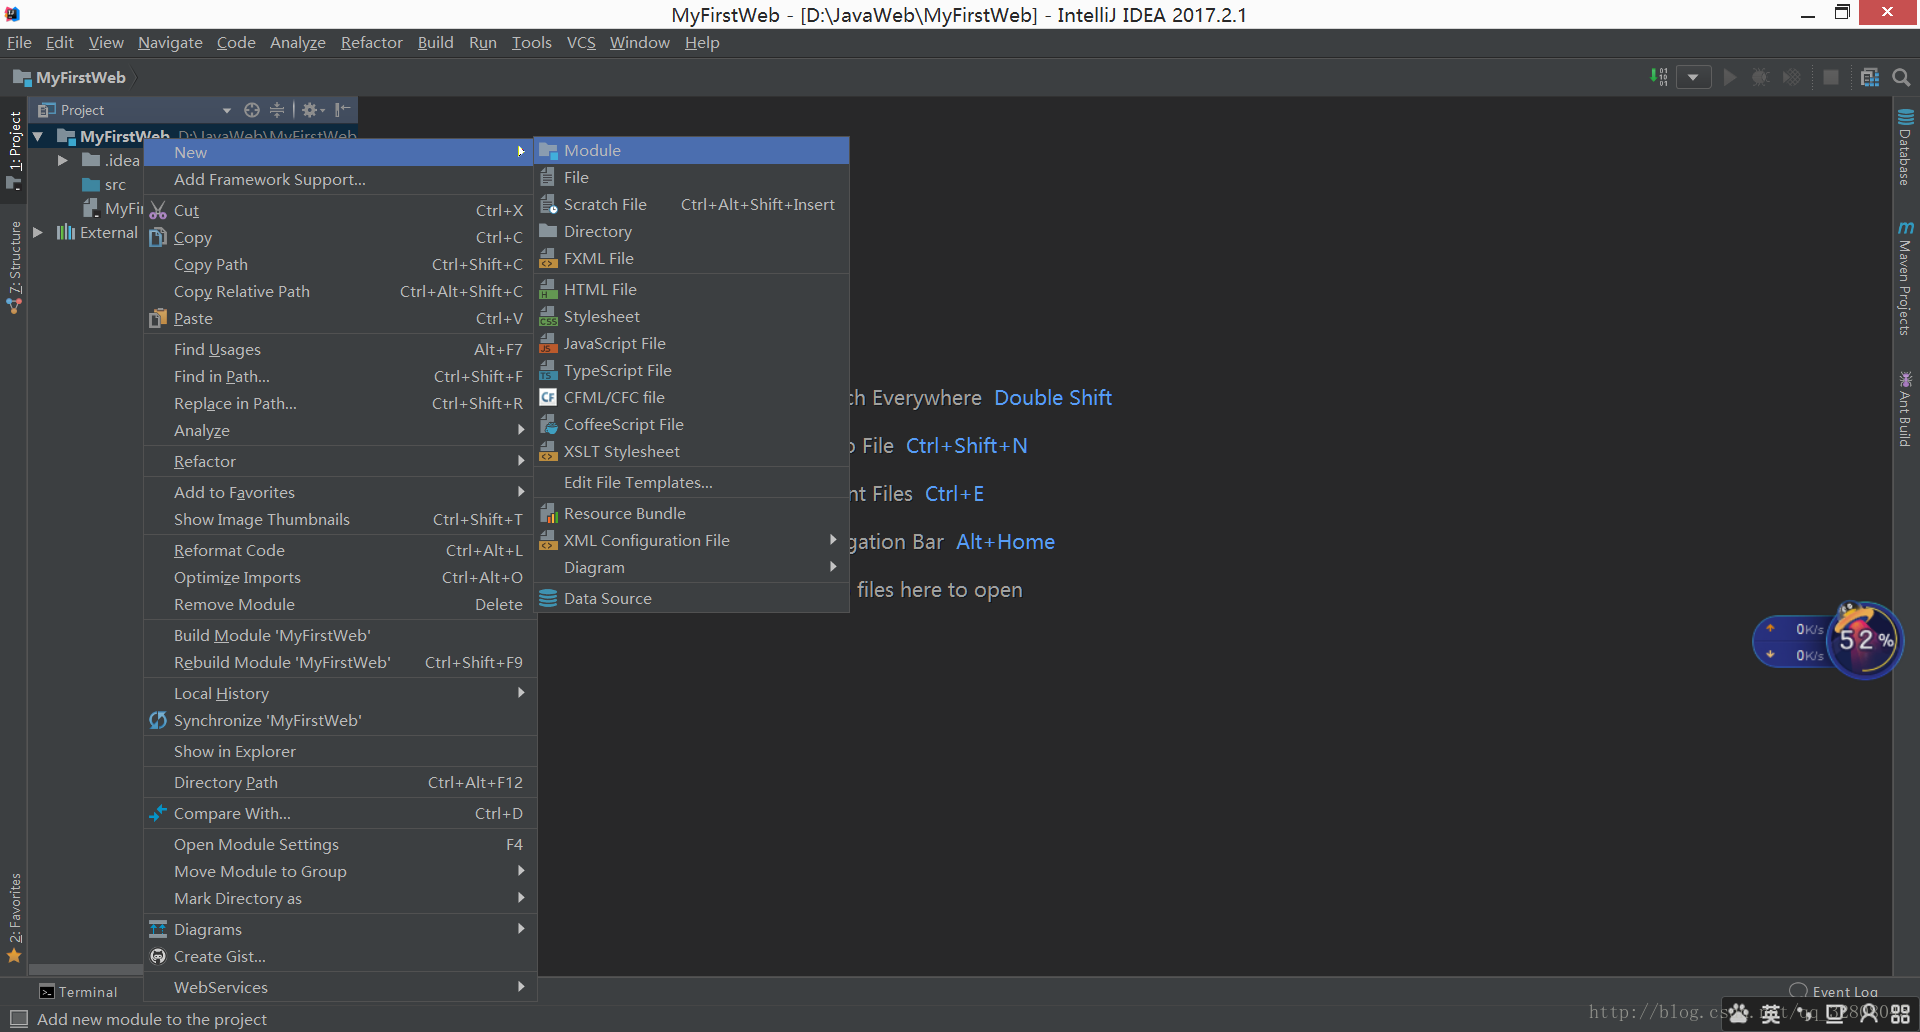
Task: Expand the Refactor context submenu arrow
Action: point(521,461)
